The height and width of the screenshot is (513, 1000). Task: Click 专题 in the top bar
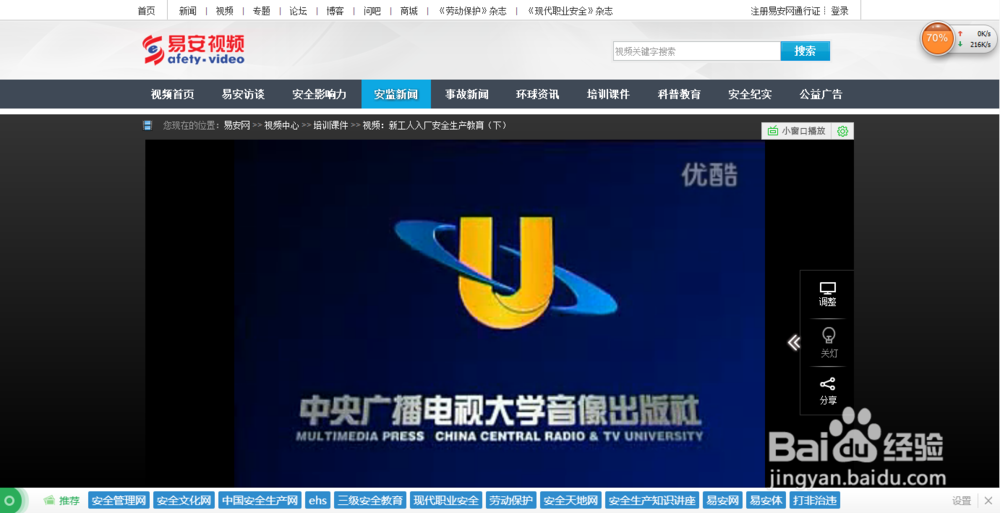click(x=261, y=10)
